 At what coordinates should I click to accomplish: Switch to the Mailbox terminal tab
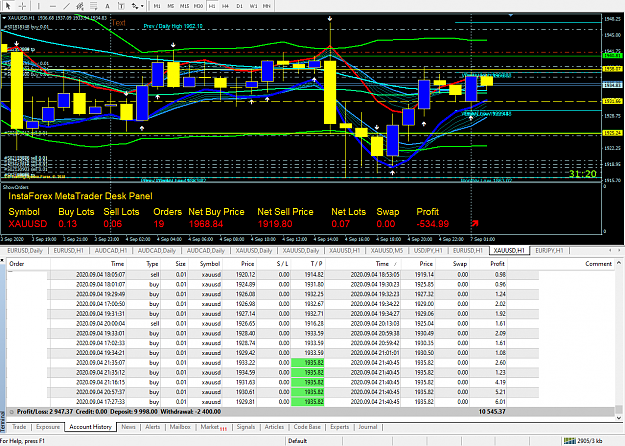tap(180, 427)
